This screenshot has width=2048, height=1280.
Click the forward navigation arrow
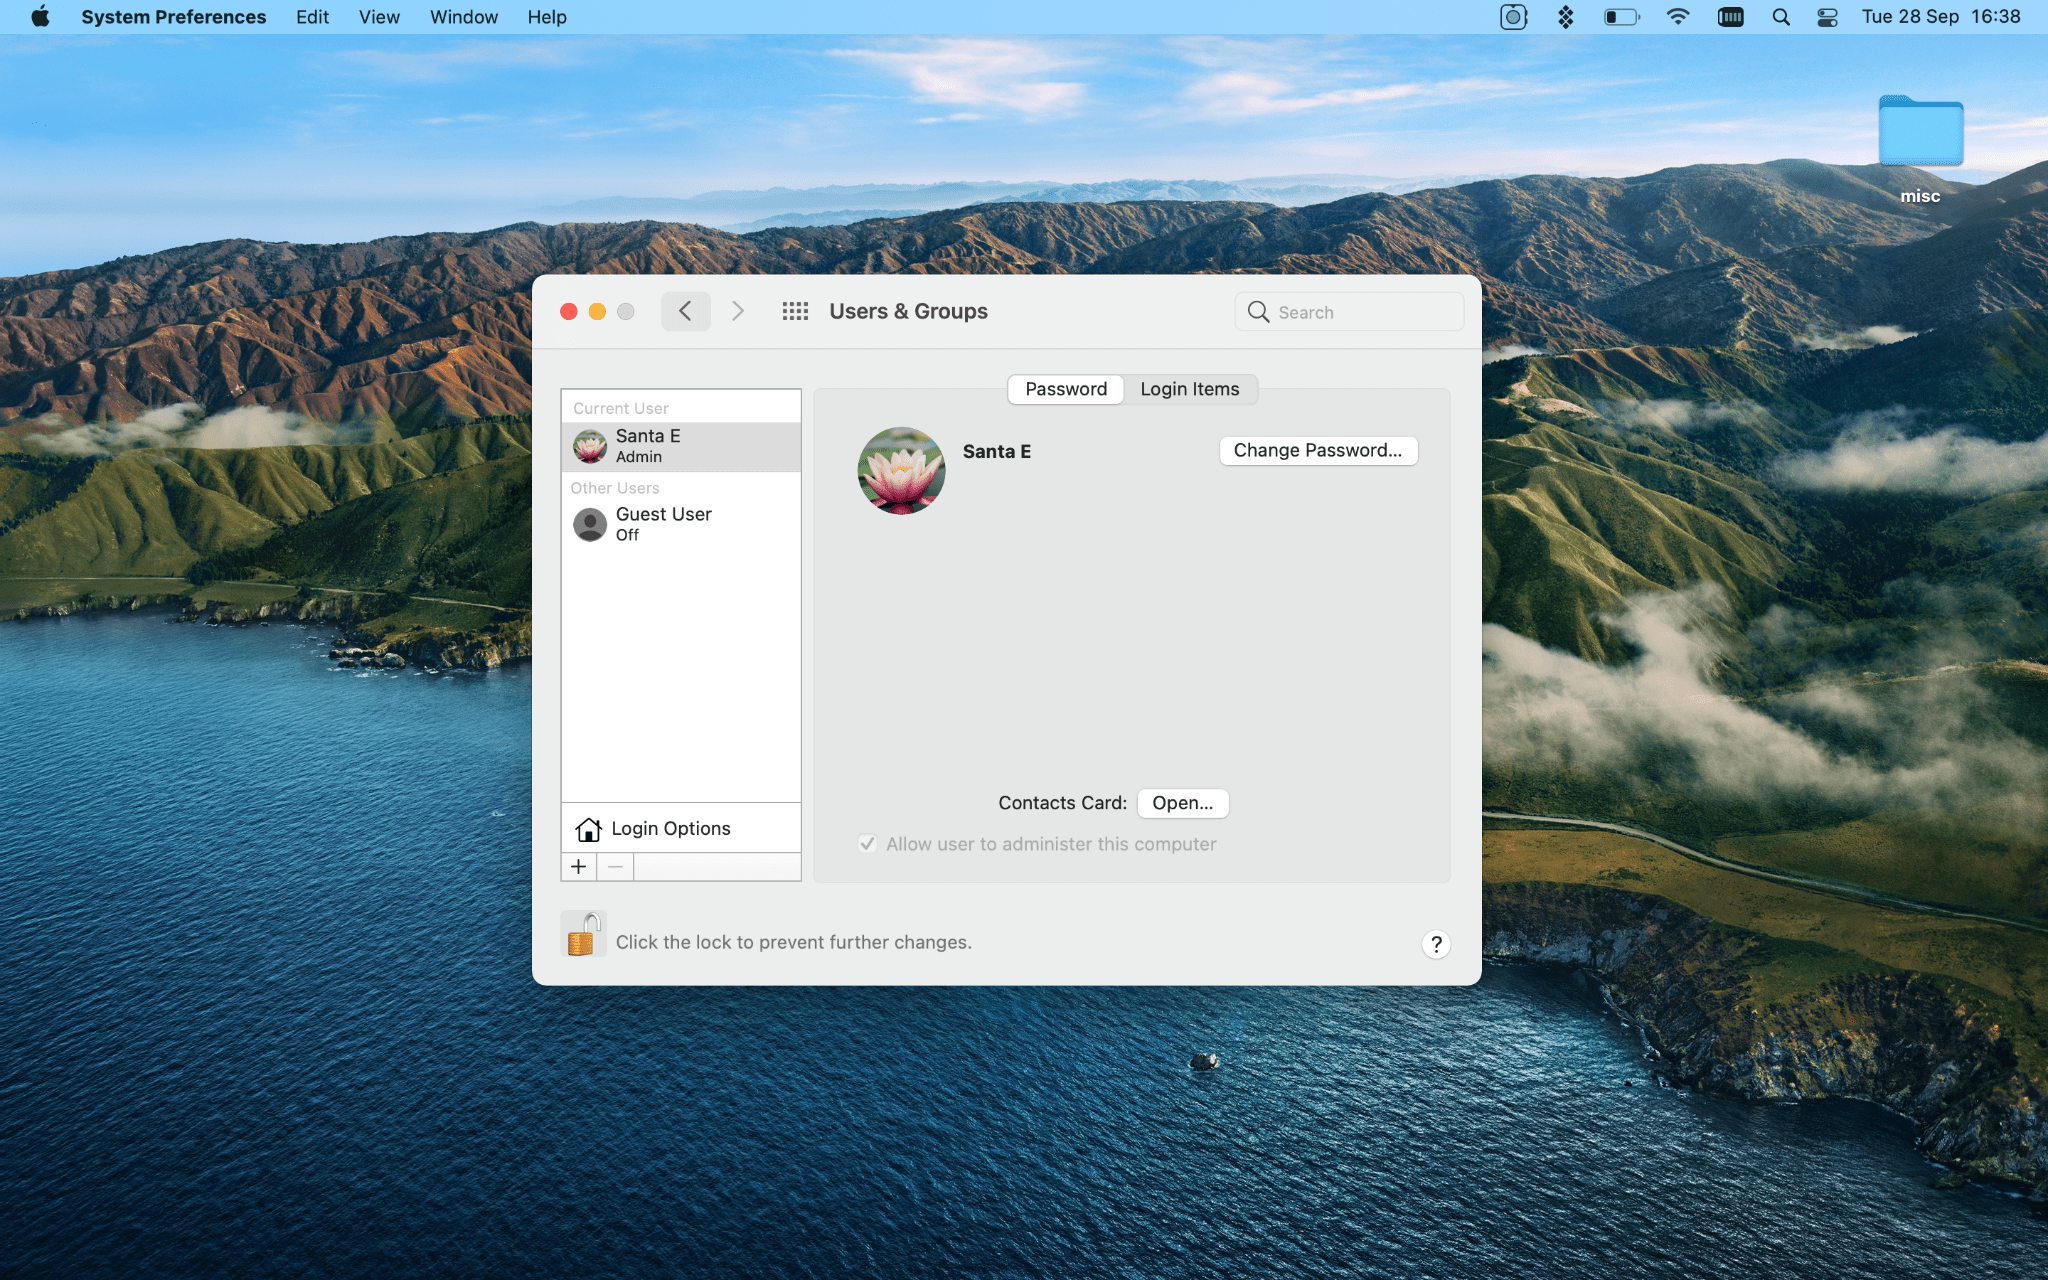(x=737, y=311)
